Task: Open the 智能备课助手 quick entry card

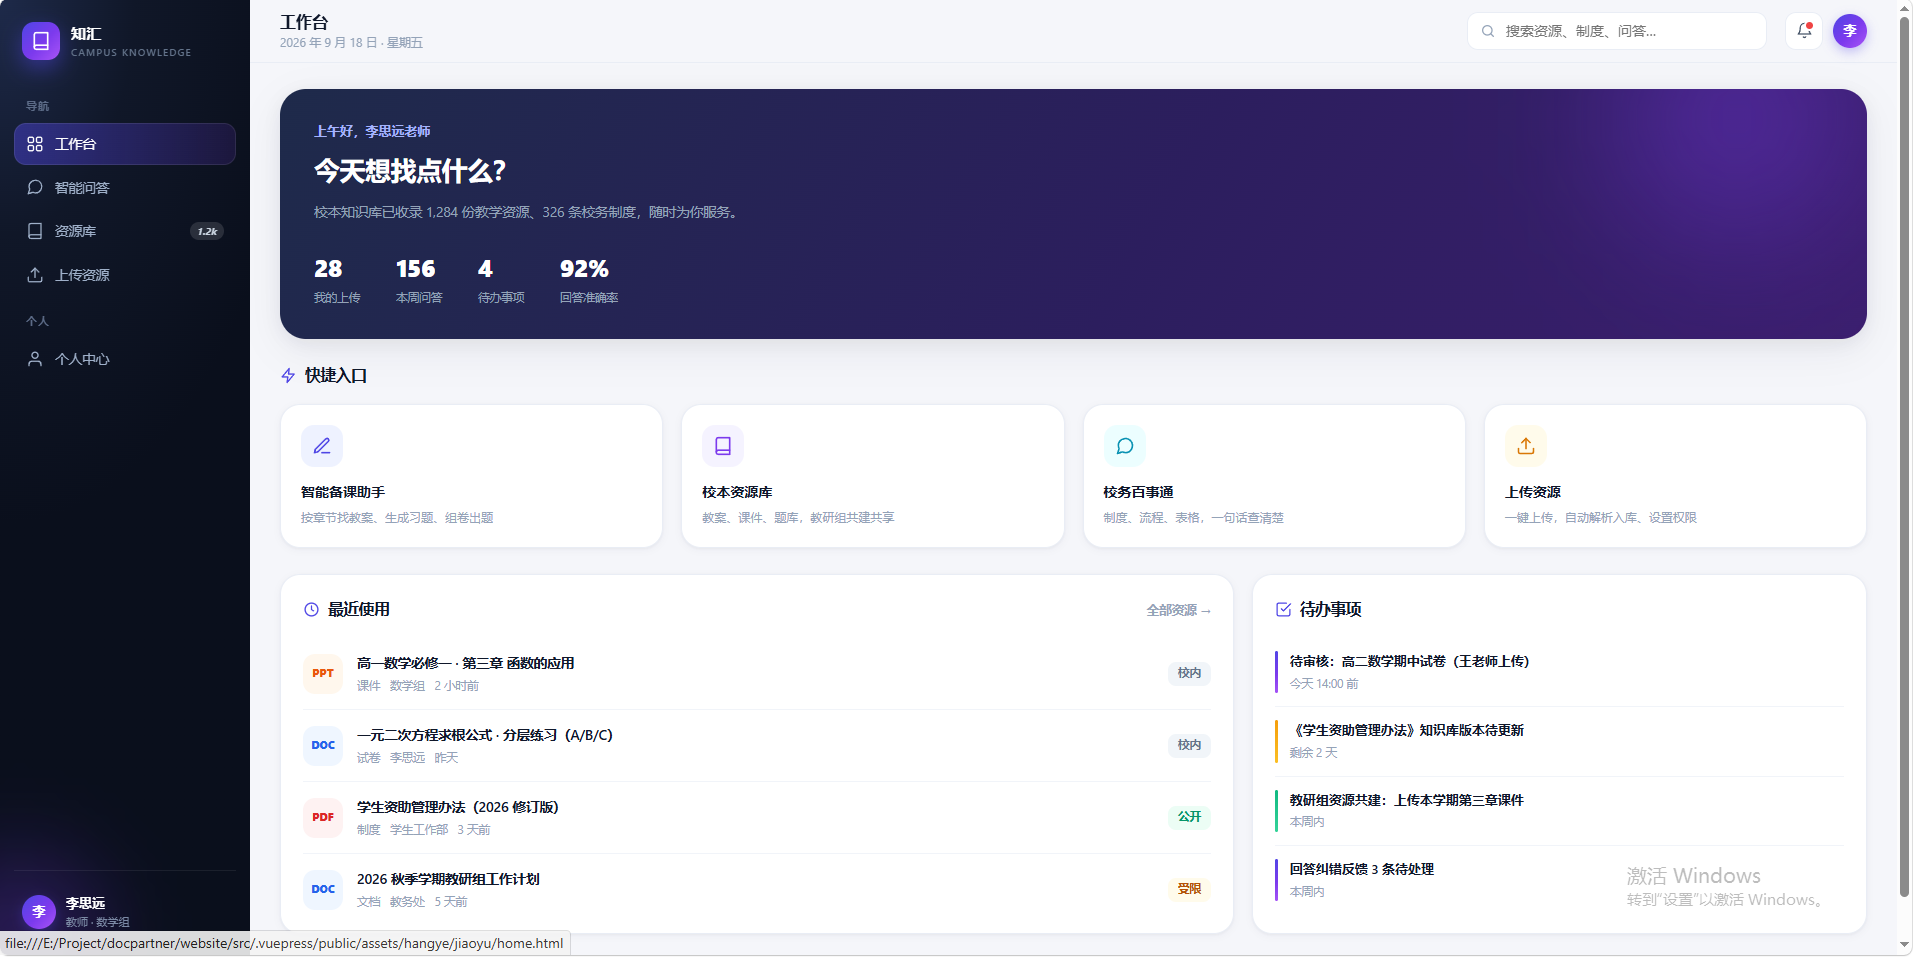Action: coord(472,476)
